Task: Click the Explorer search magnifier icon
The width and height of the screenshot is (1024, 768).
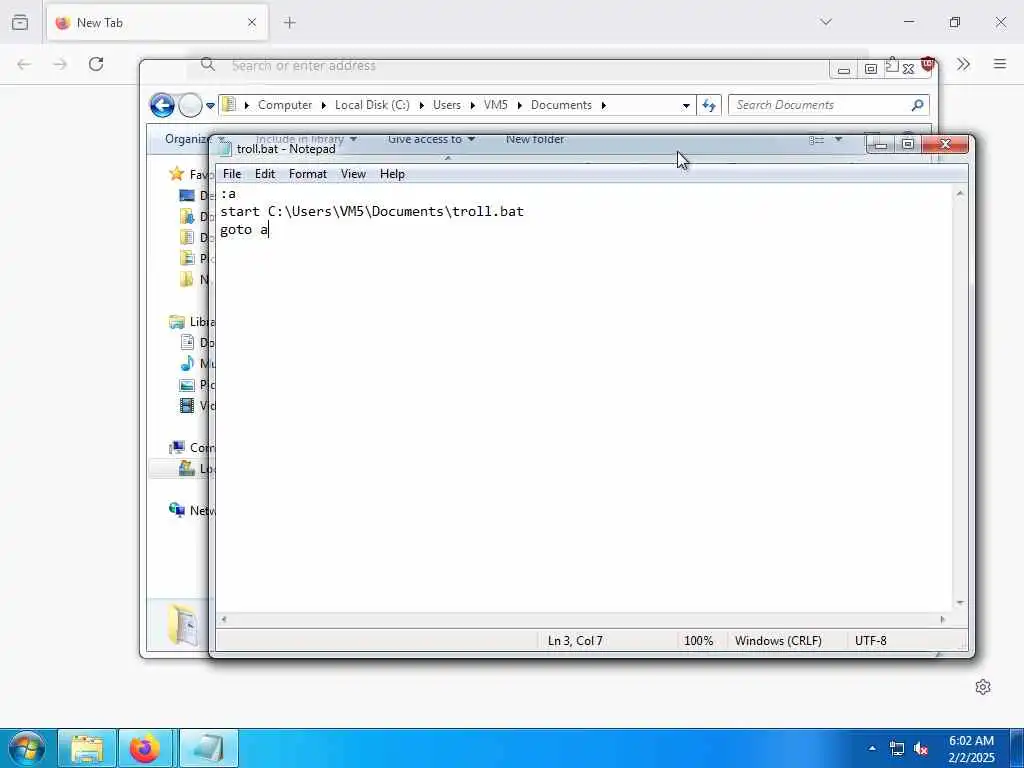Action: (x=918, y=105)
